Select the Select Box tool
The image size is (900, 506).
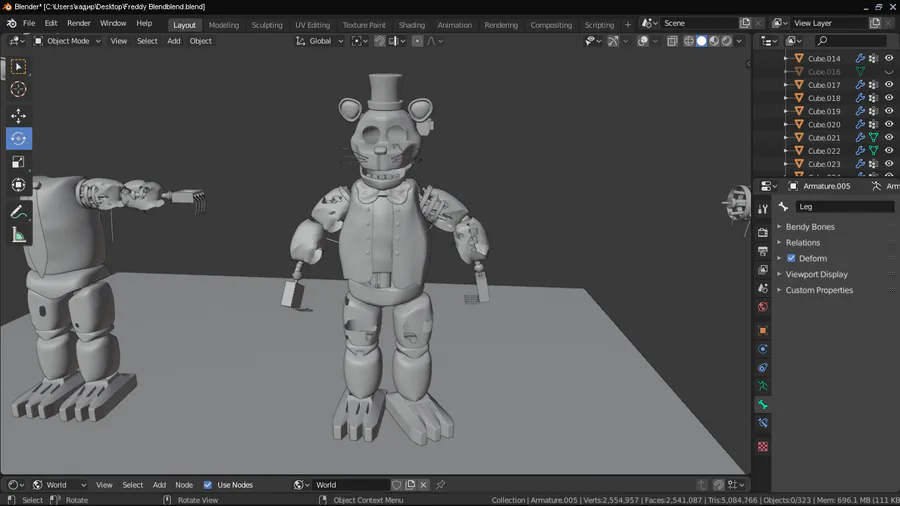(18, 67)
